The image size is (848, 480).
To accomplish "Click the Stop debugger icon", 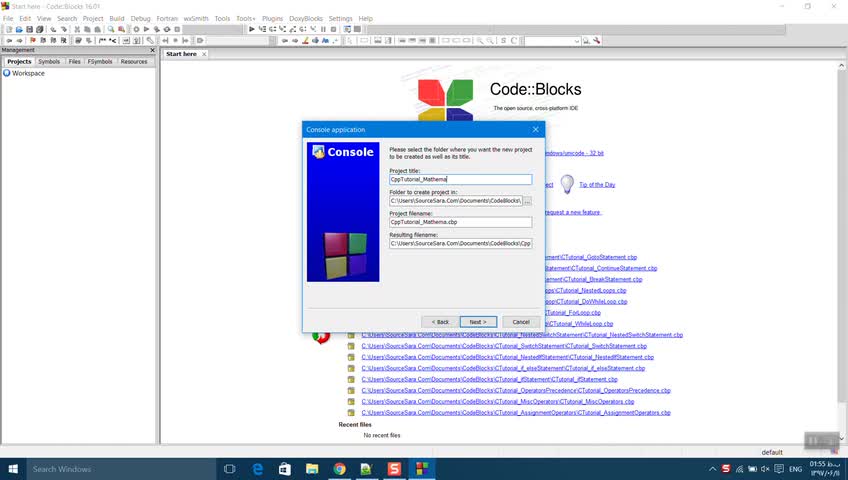I will click(x=334, y=29).
